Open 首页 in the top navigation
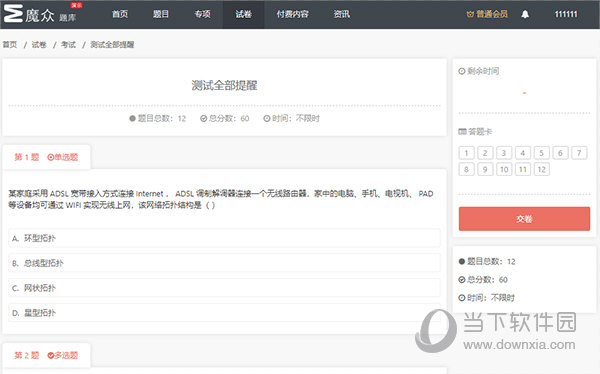 pos(120,14)
